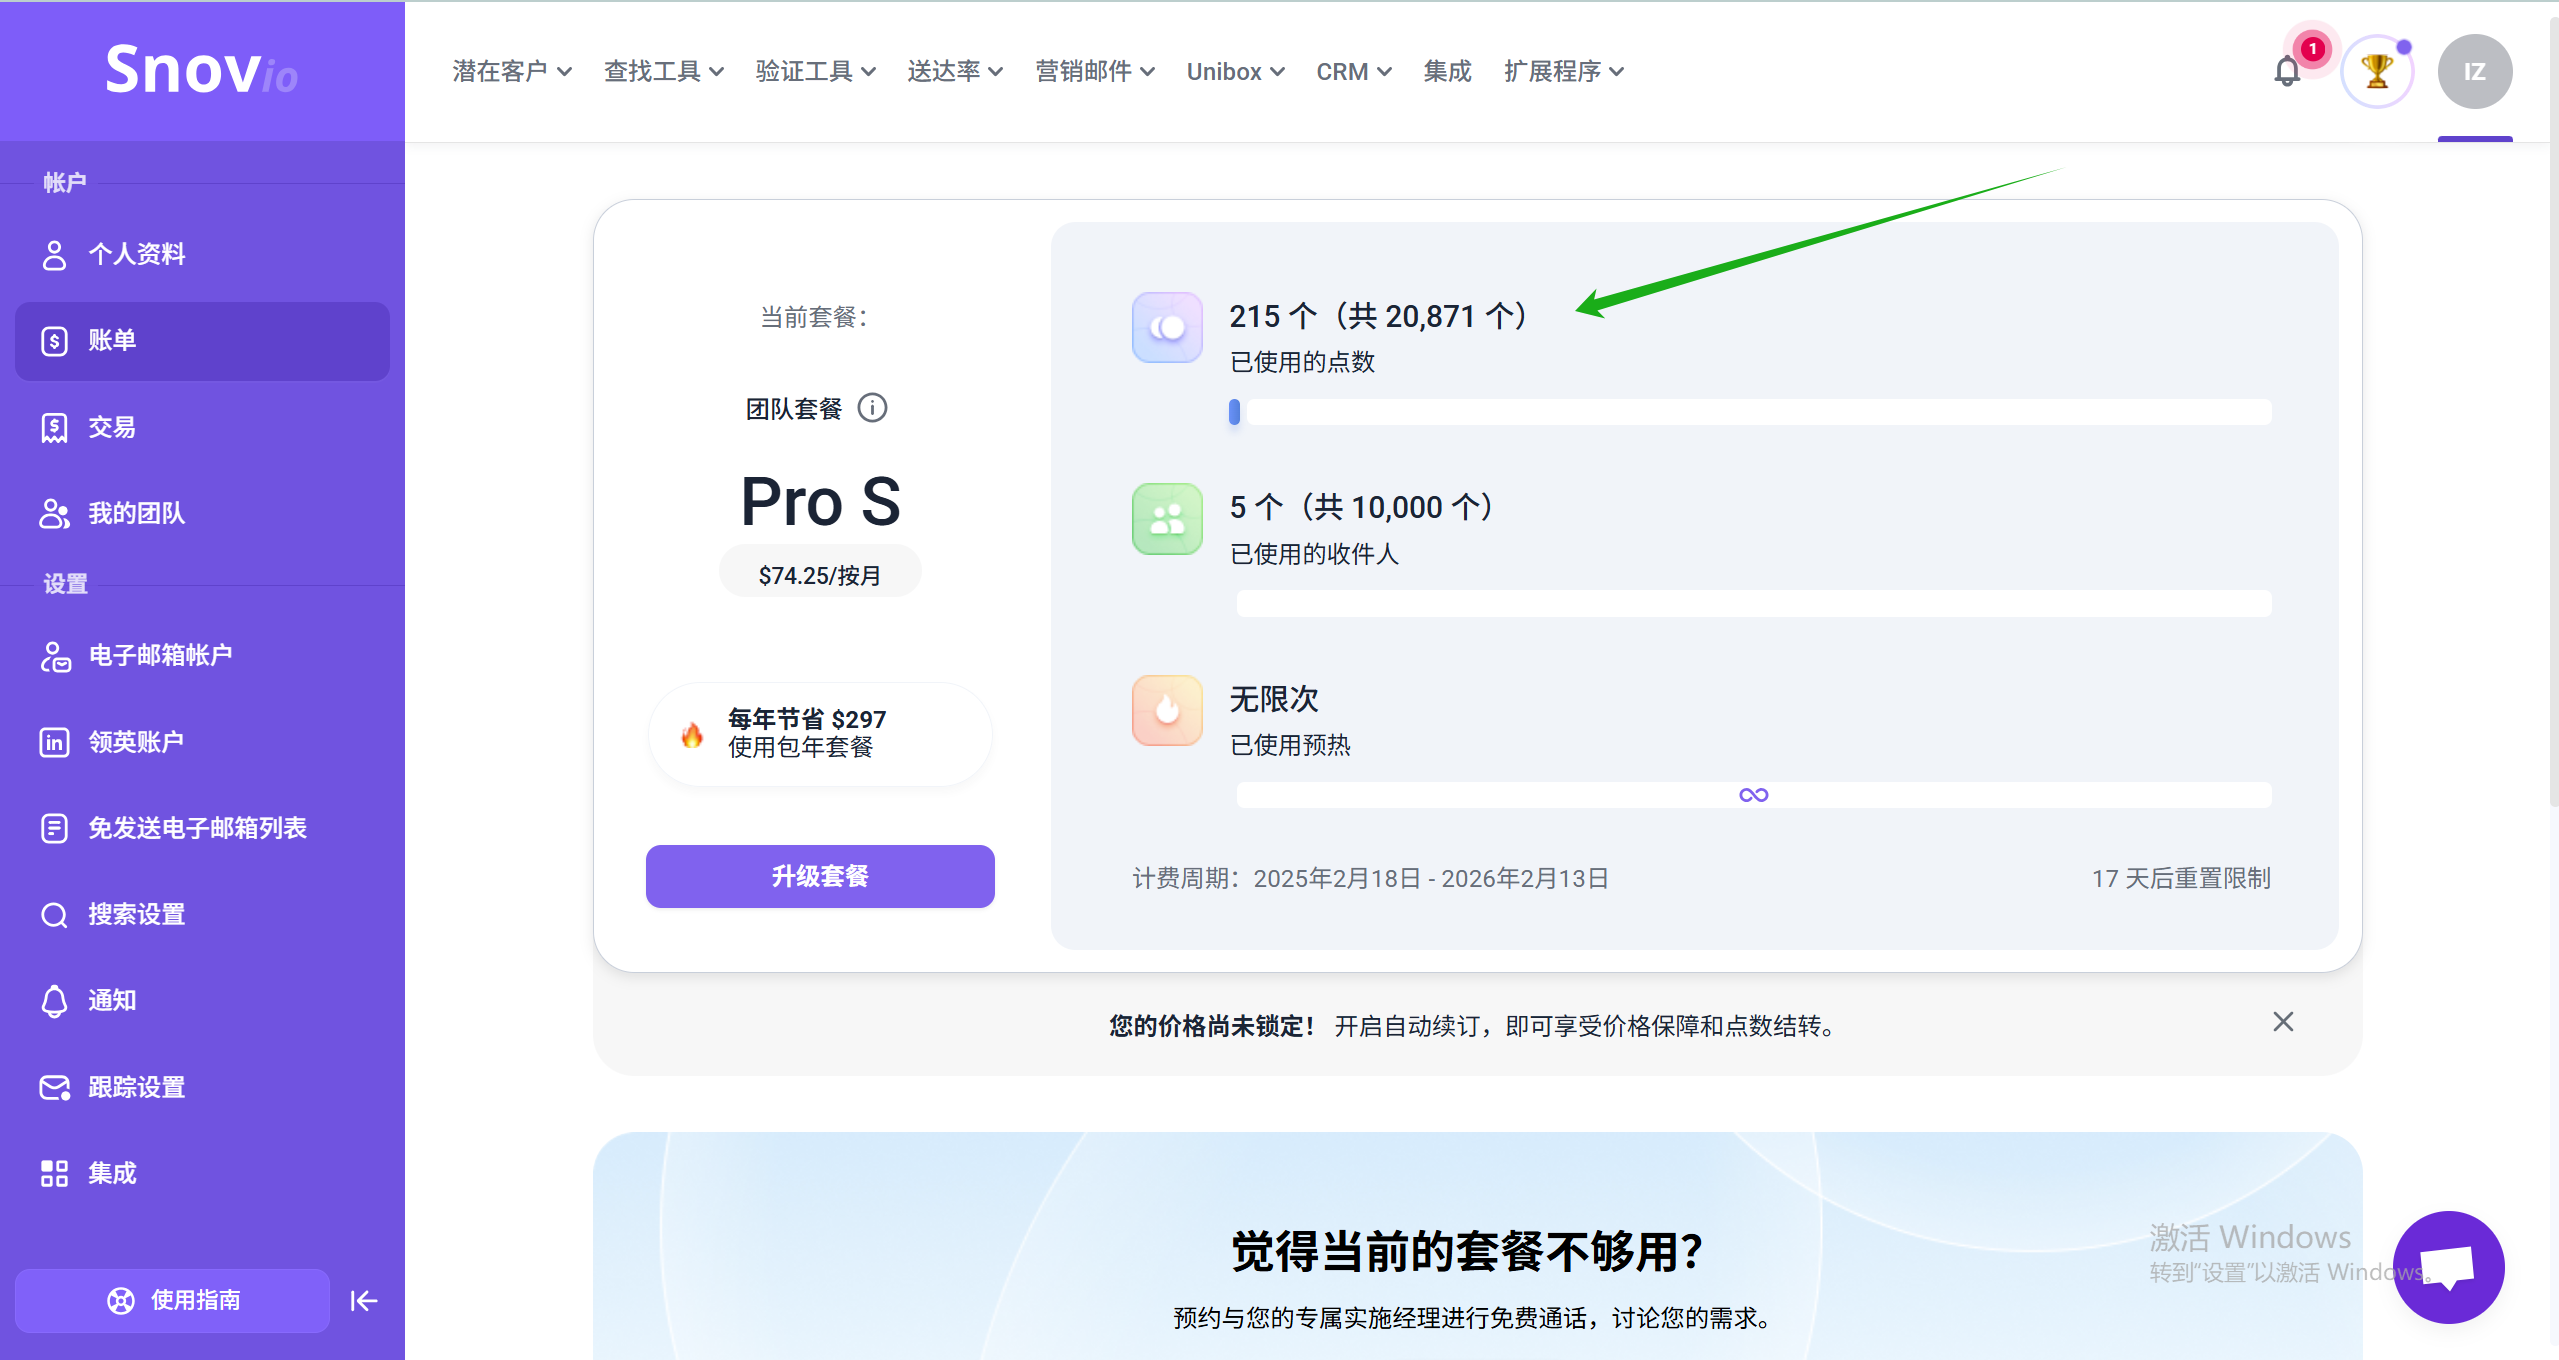Open the notifications bell icon

pyautogui.click(x=2286, y=71)
